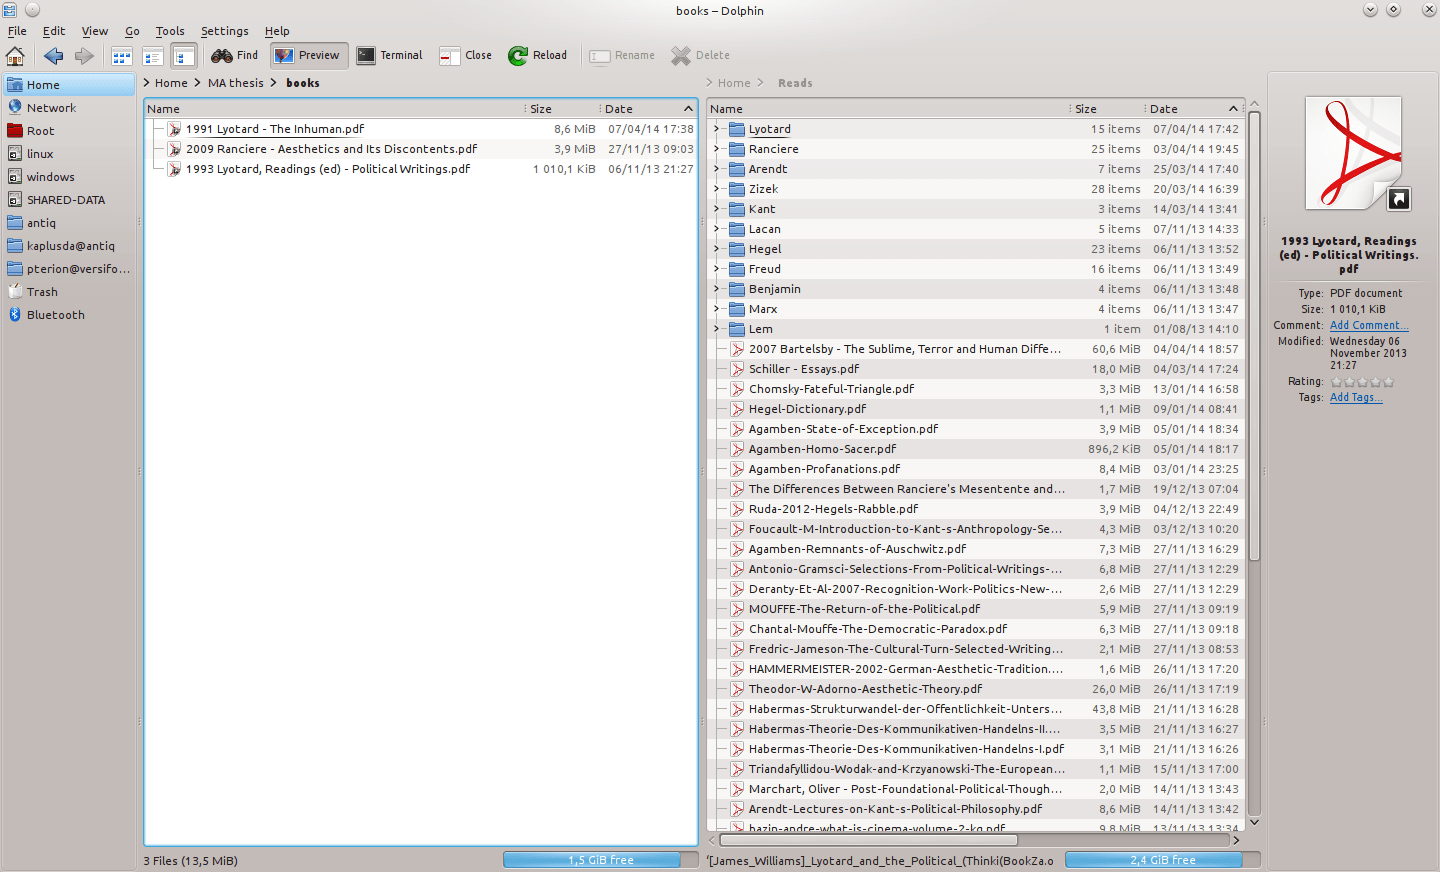Expand the Zizek folder tree
The image size is (1440, 872).
714,188
